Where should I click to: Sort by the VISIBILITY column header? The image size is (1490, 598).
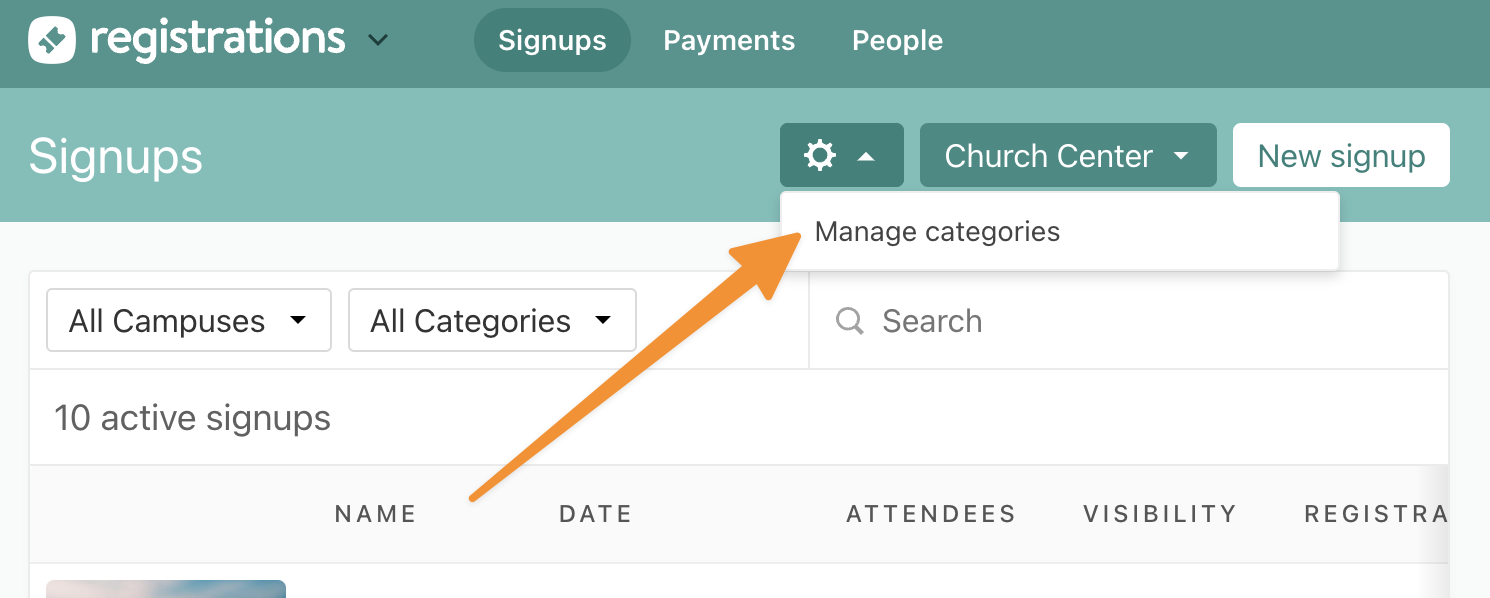pyautogui.click(x=1160, y=514)
